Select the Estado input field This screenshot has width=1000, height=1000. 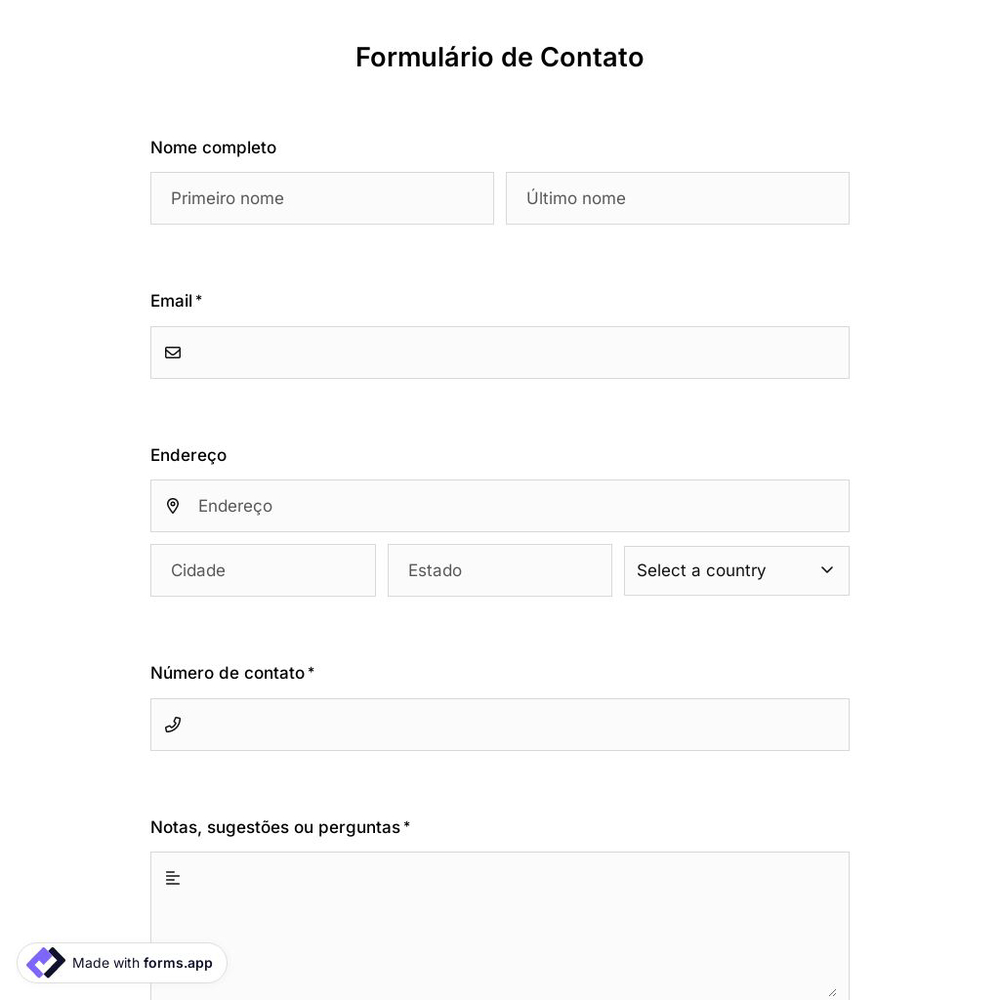[x=499, y=570]
